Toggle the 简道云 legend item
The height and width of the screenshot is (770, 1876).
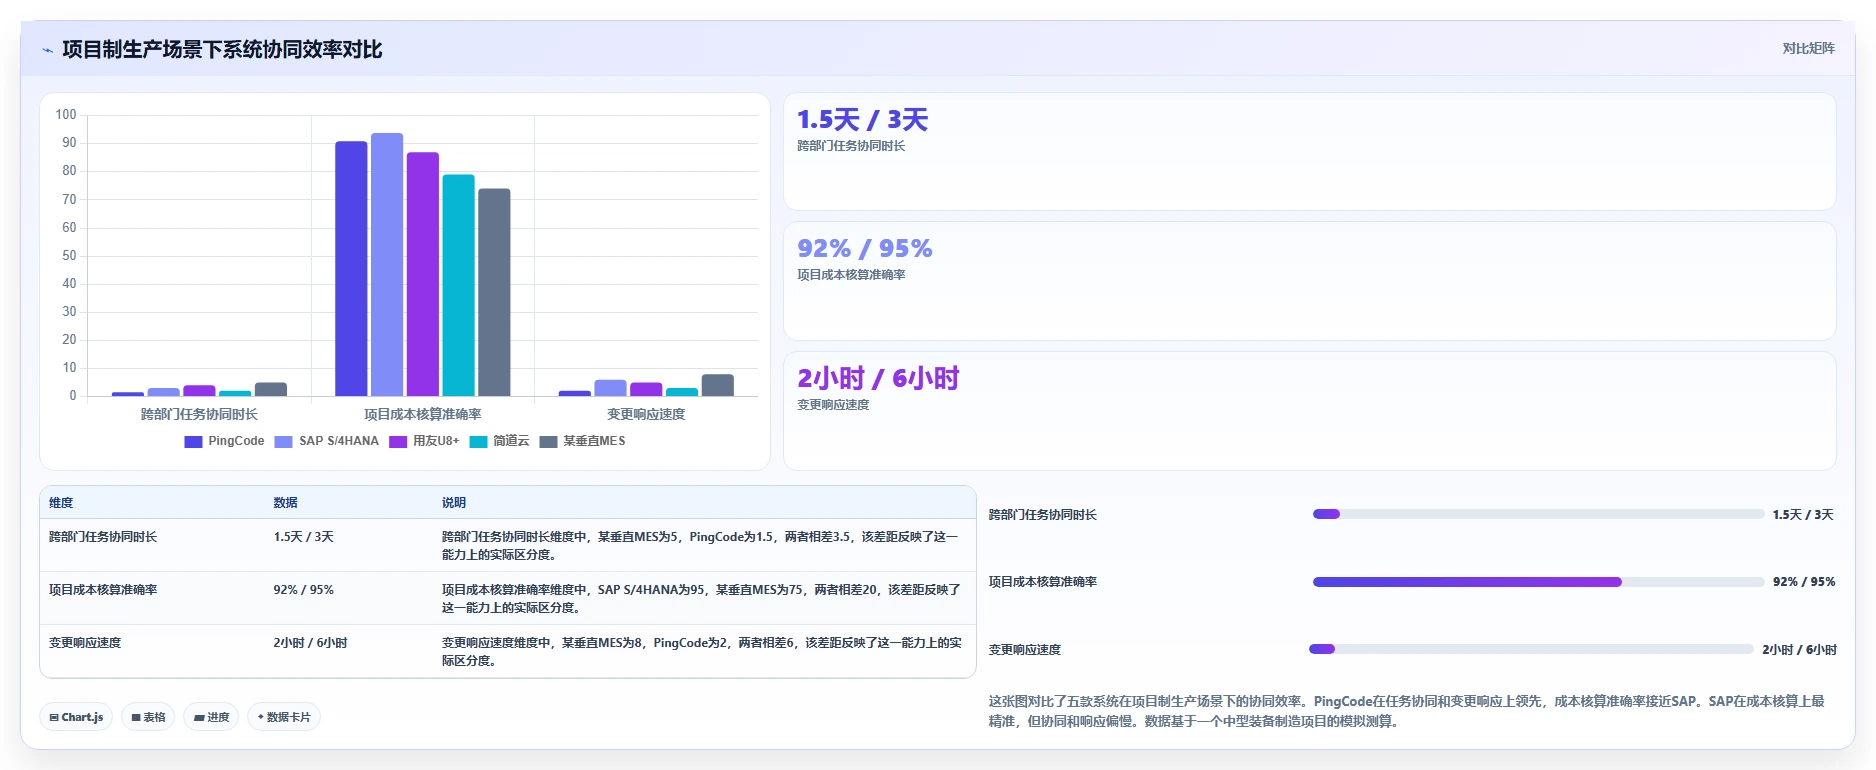(499, 441)
